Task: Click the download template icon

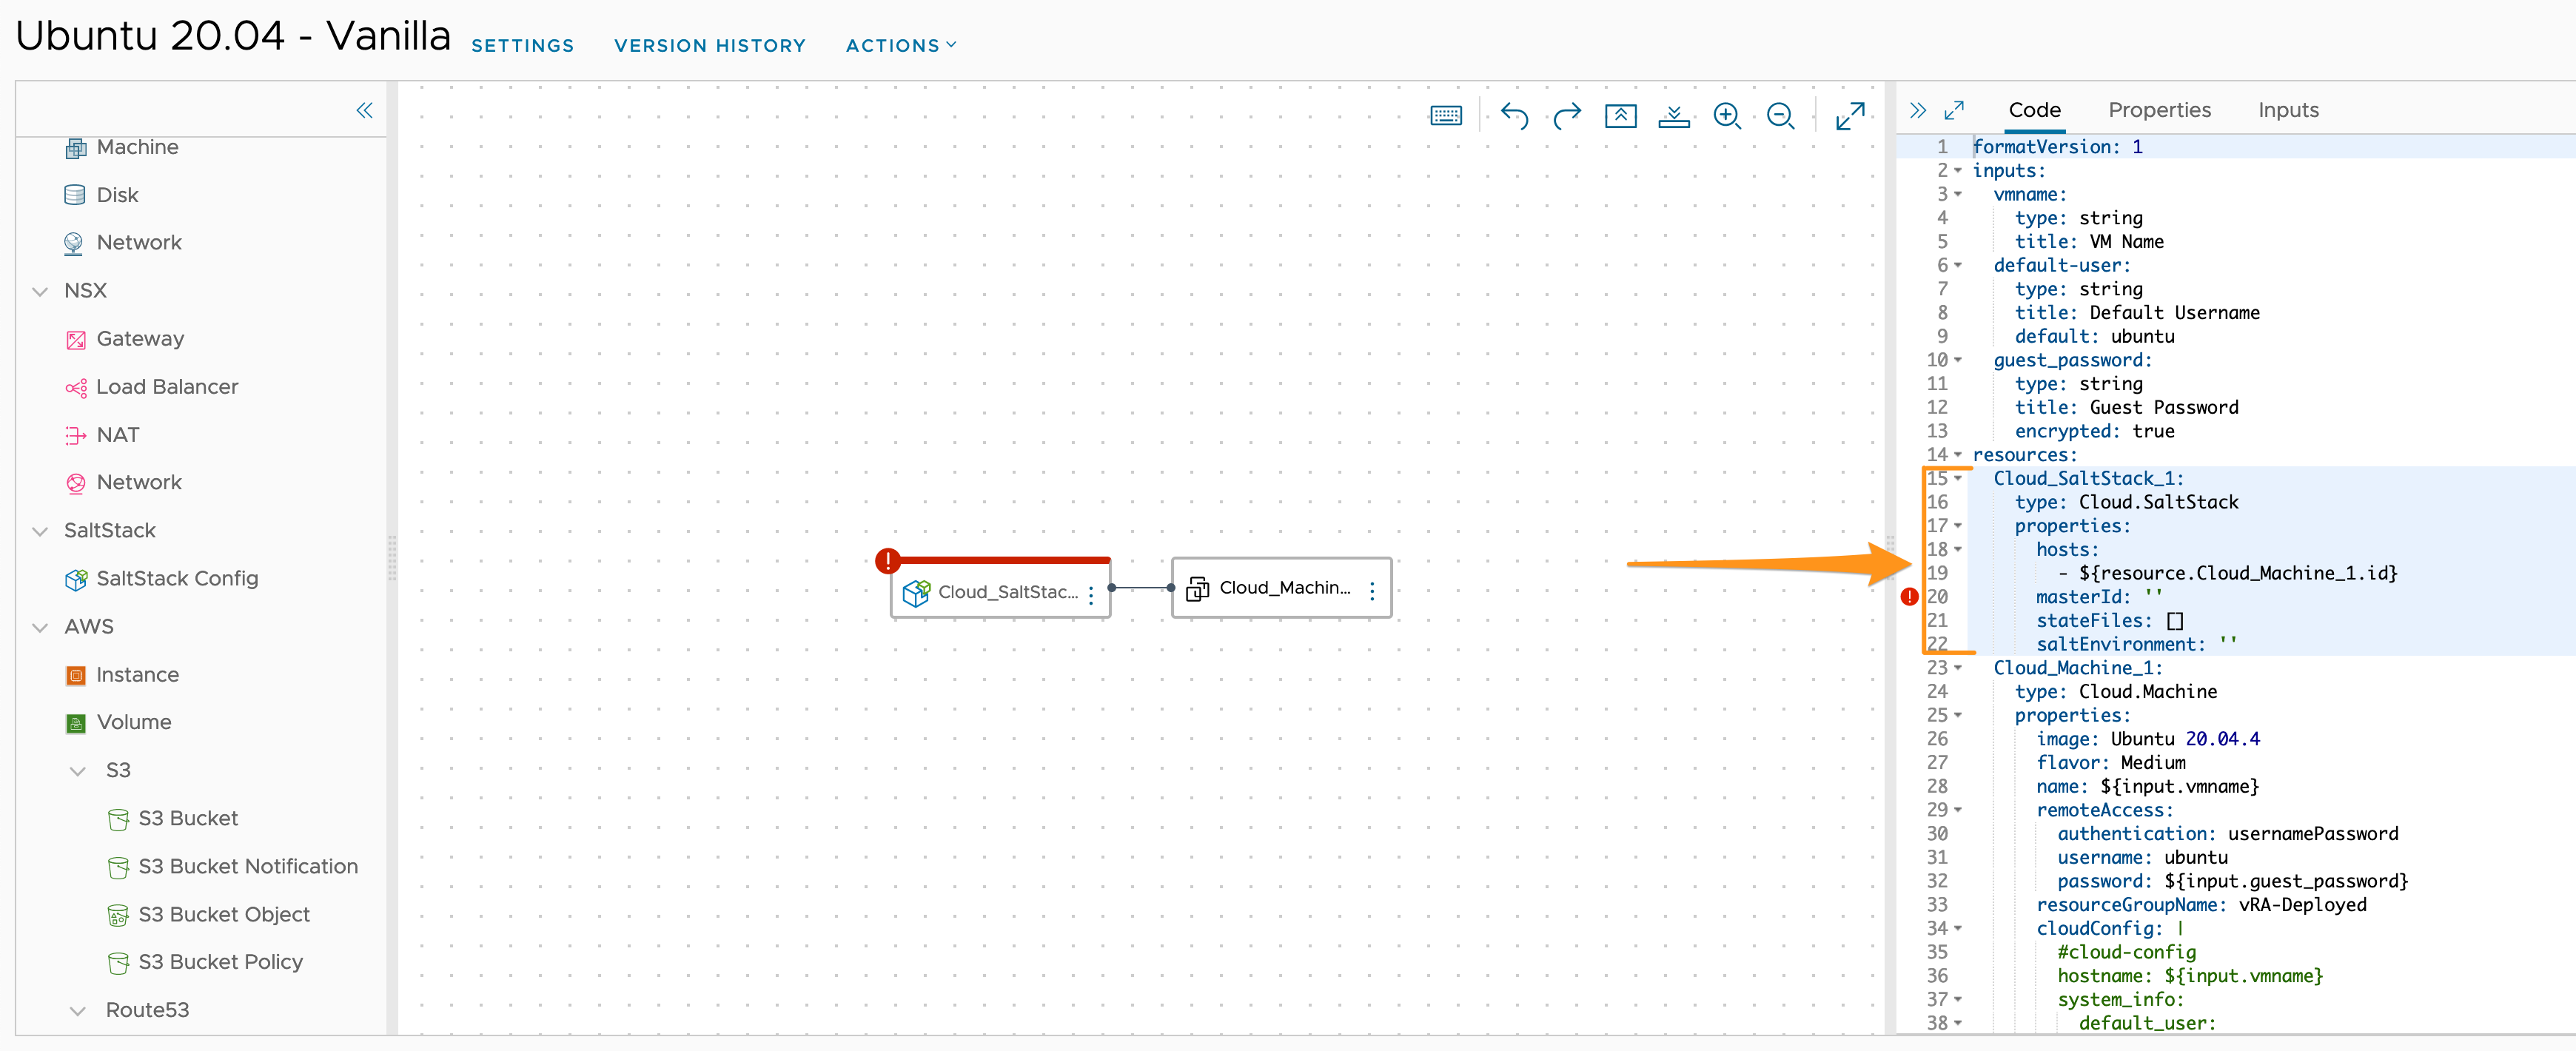Action: click(x=1674, y=116)
